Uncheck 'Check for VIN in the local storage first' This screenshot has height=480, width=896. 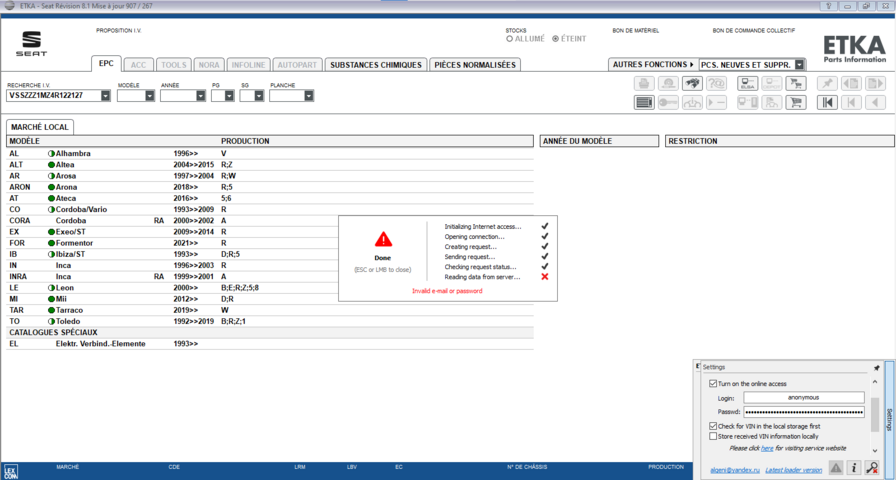[713, 426]
